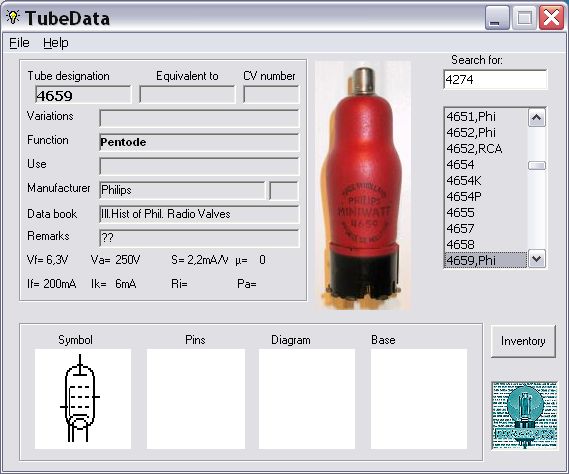Click the Remarks field showing ??
Image resolution: width=569 pixels, height=474 pixels.
199,238
